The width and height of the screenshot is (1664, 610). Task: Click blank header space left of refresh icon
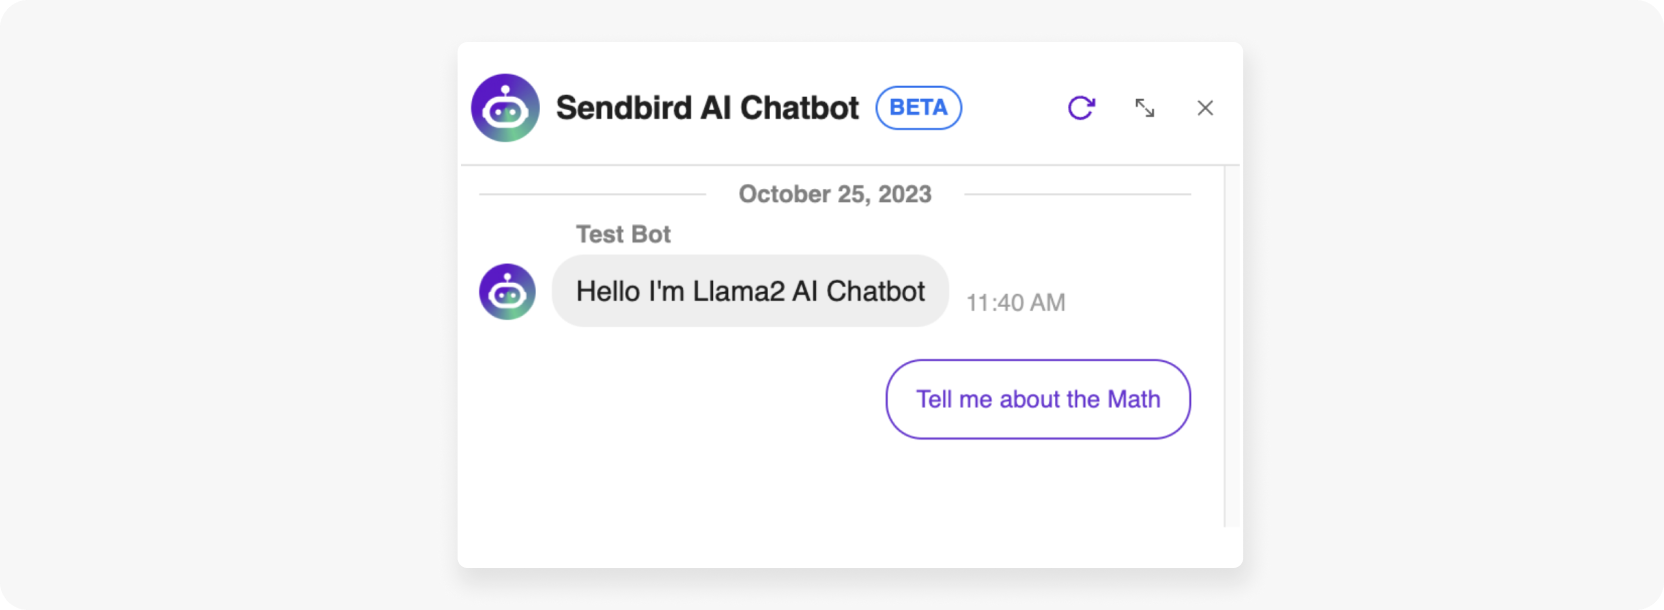click(x=1012, y=108)
